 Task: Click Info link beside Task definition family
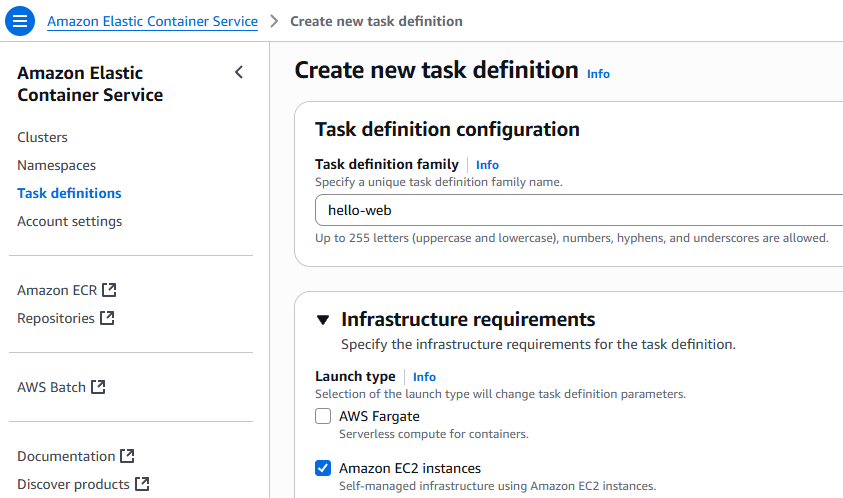pyautogui.click(x=487, y=165)
